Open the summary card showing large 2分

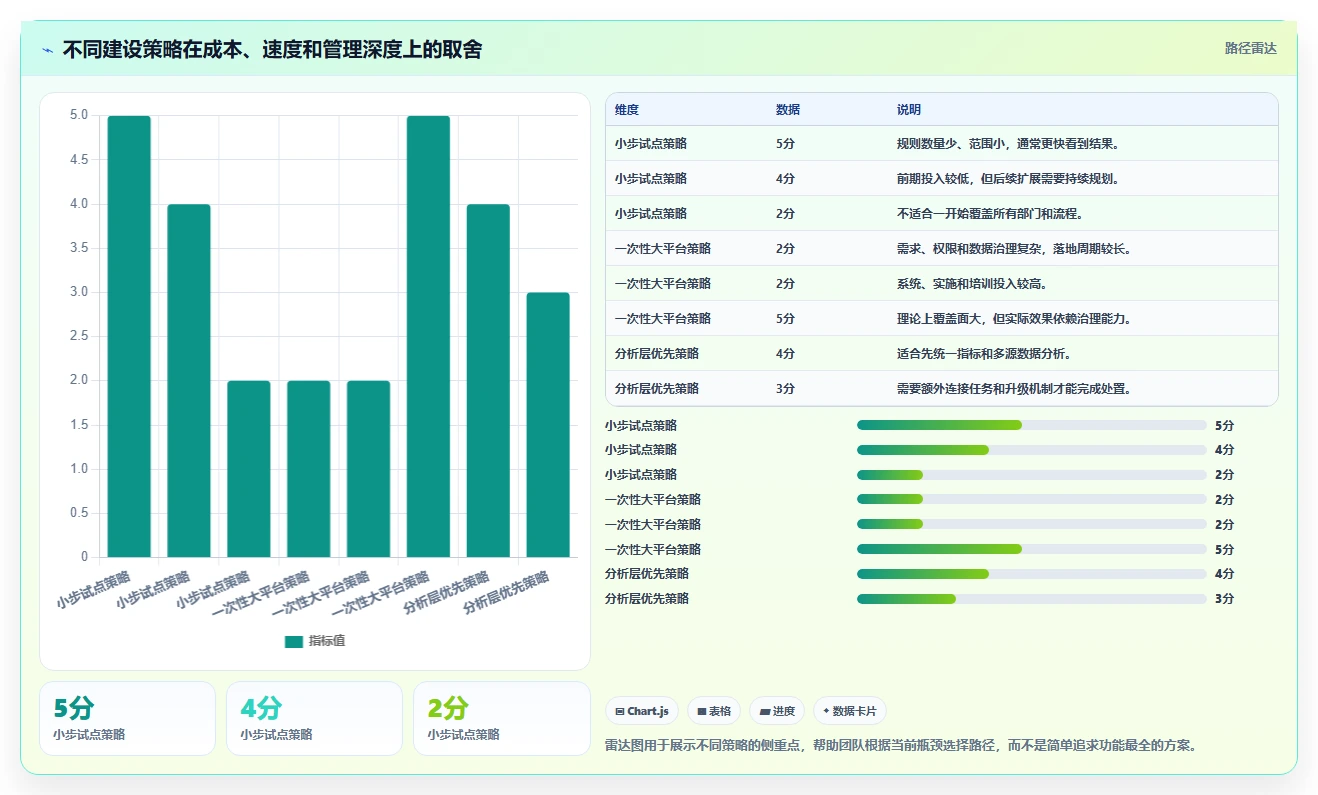pos(501,718)
